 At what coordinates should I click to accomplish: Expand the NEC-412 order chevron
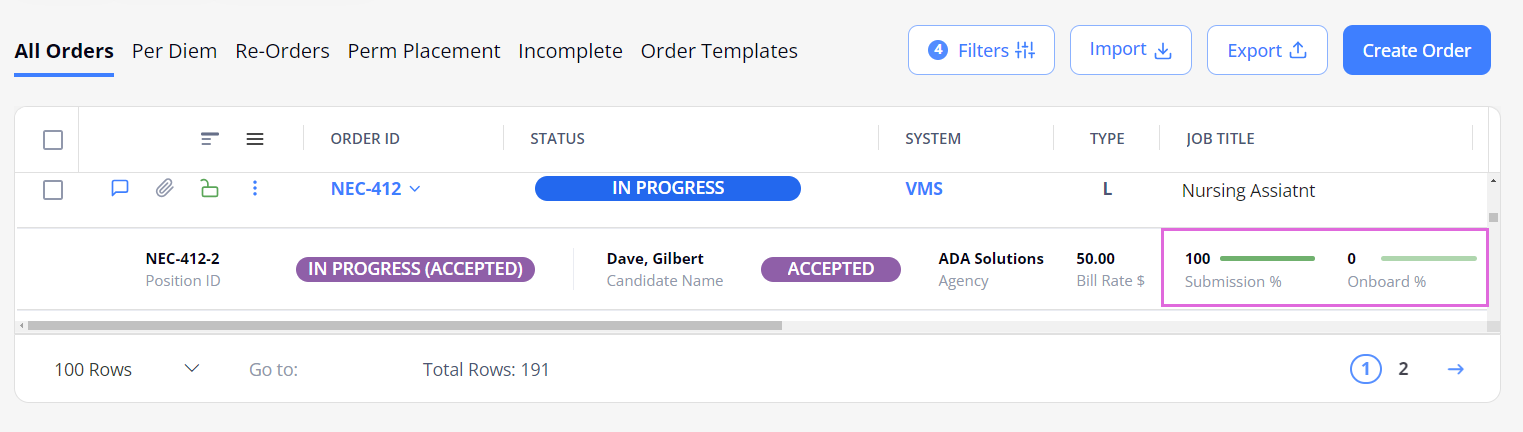coord(415,189)
